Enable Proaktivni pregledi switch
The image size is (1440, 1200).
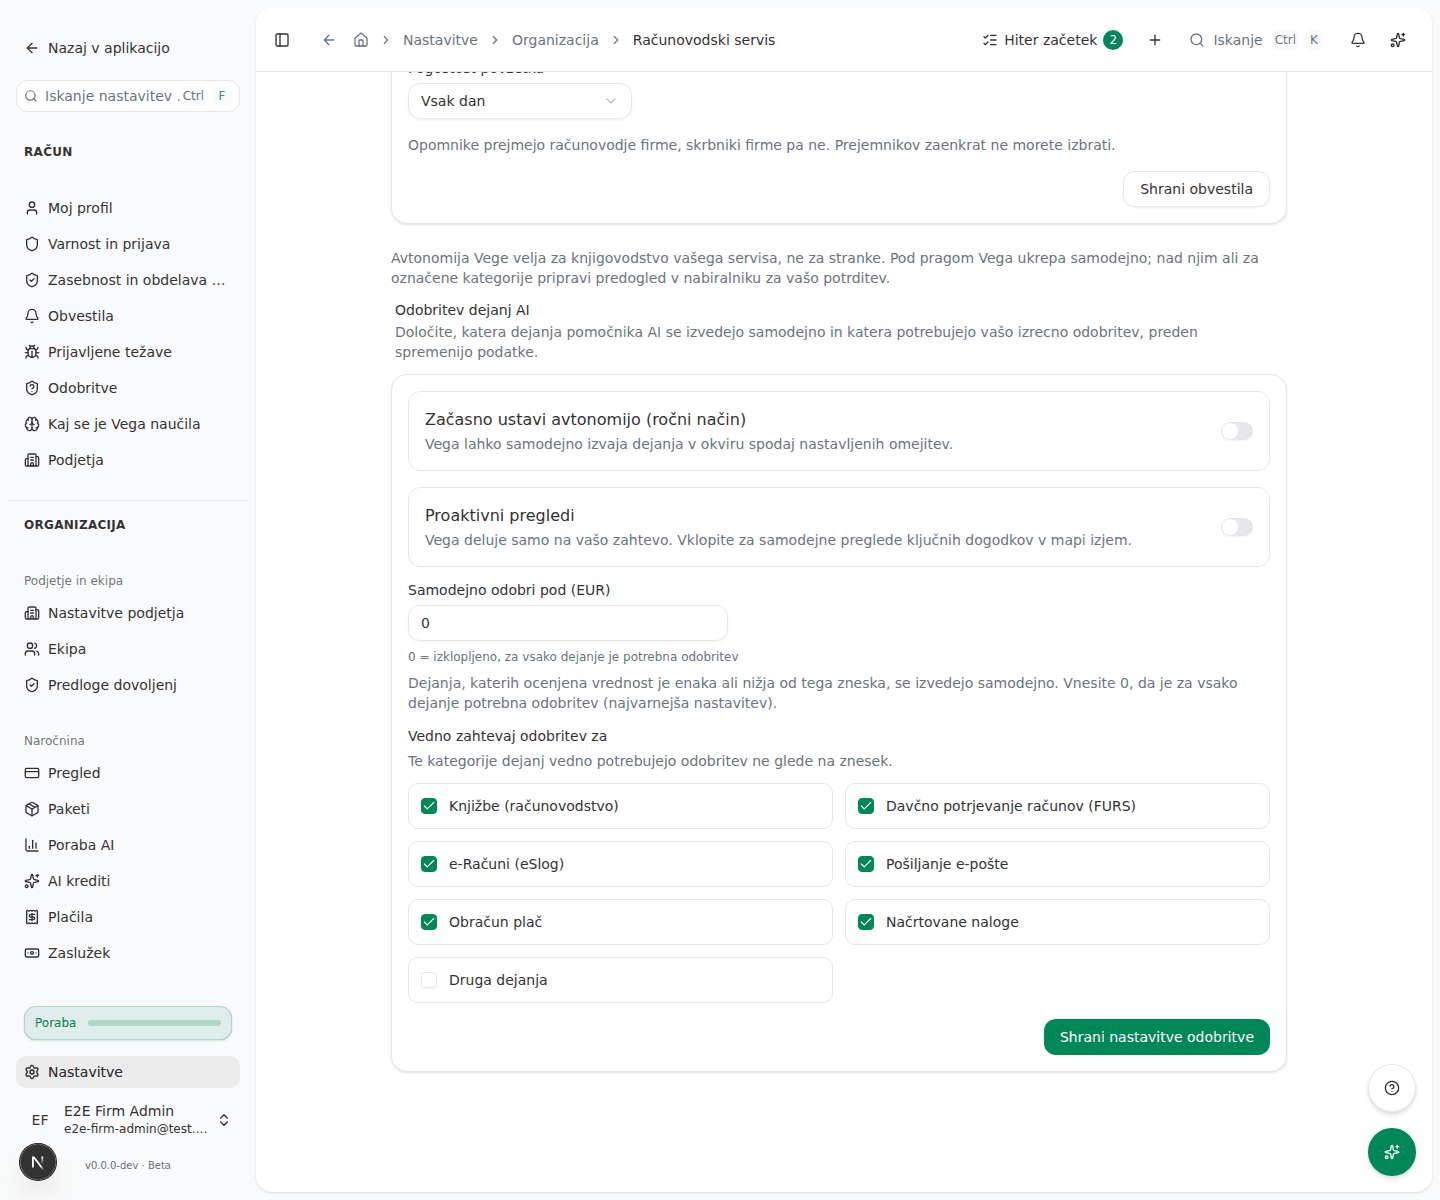pyautogui.click(x=1237, y=527)
